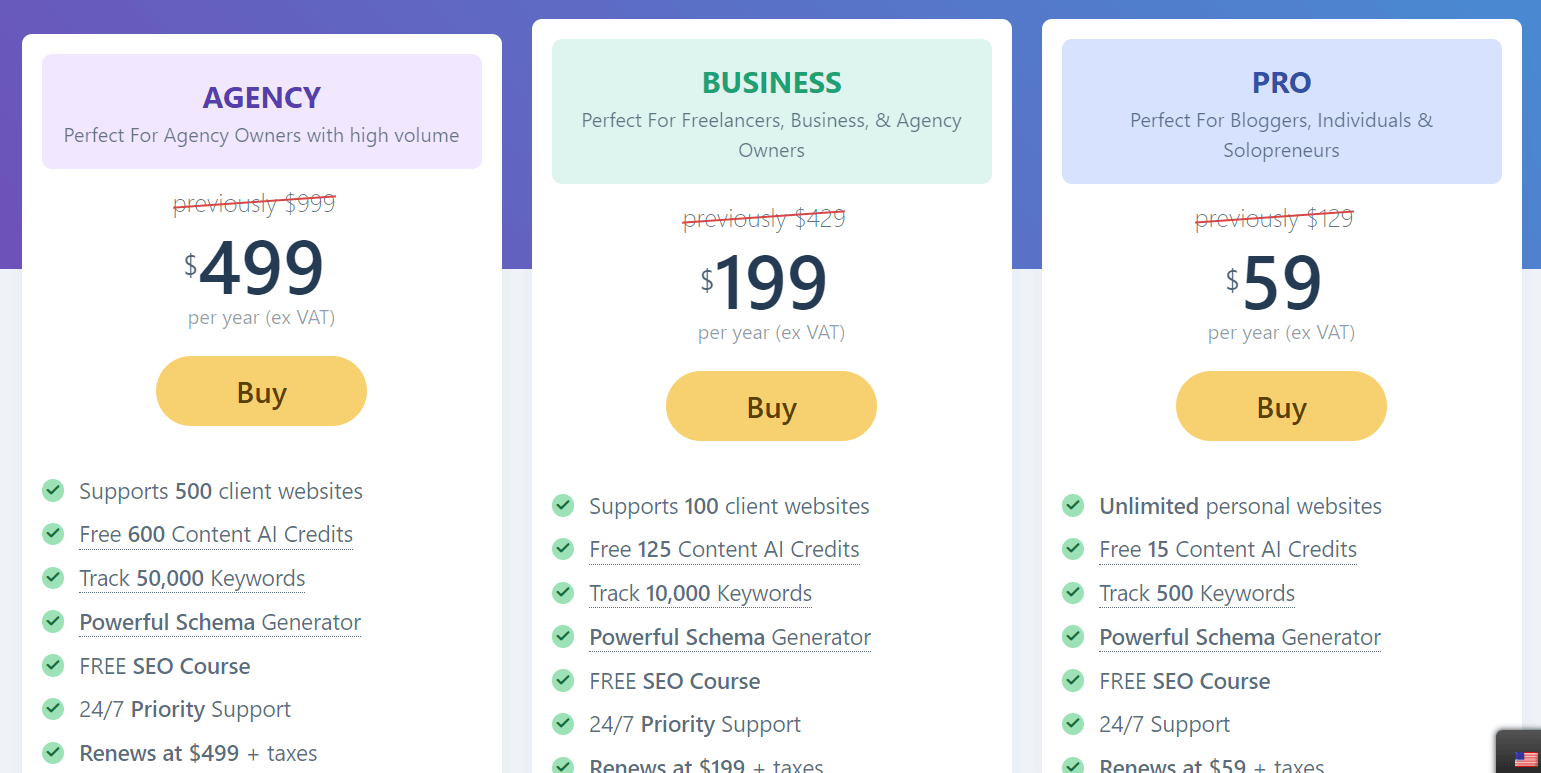The height and width of the screenshot is (773, 1541).
Task: Click checkmark beside 24/7 Priority Support in Agency
Action: point(53,709)
